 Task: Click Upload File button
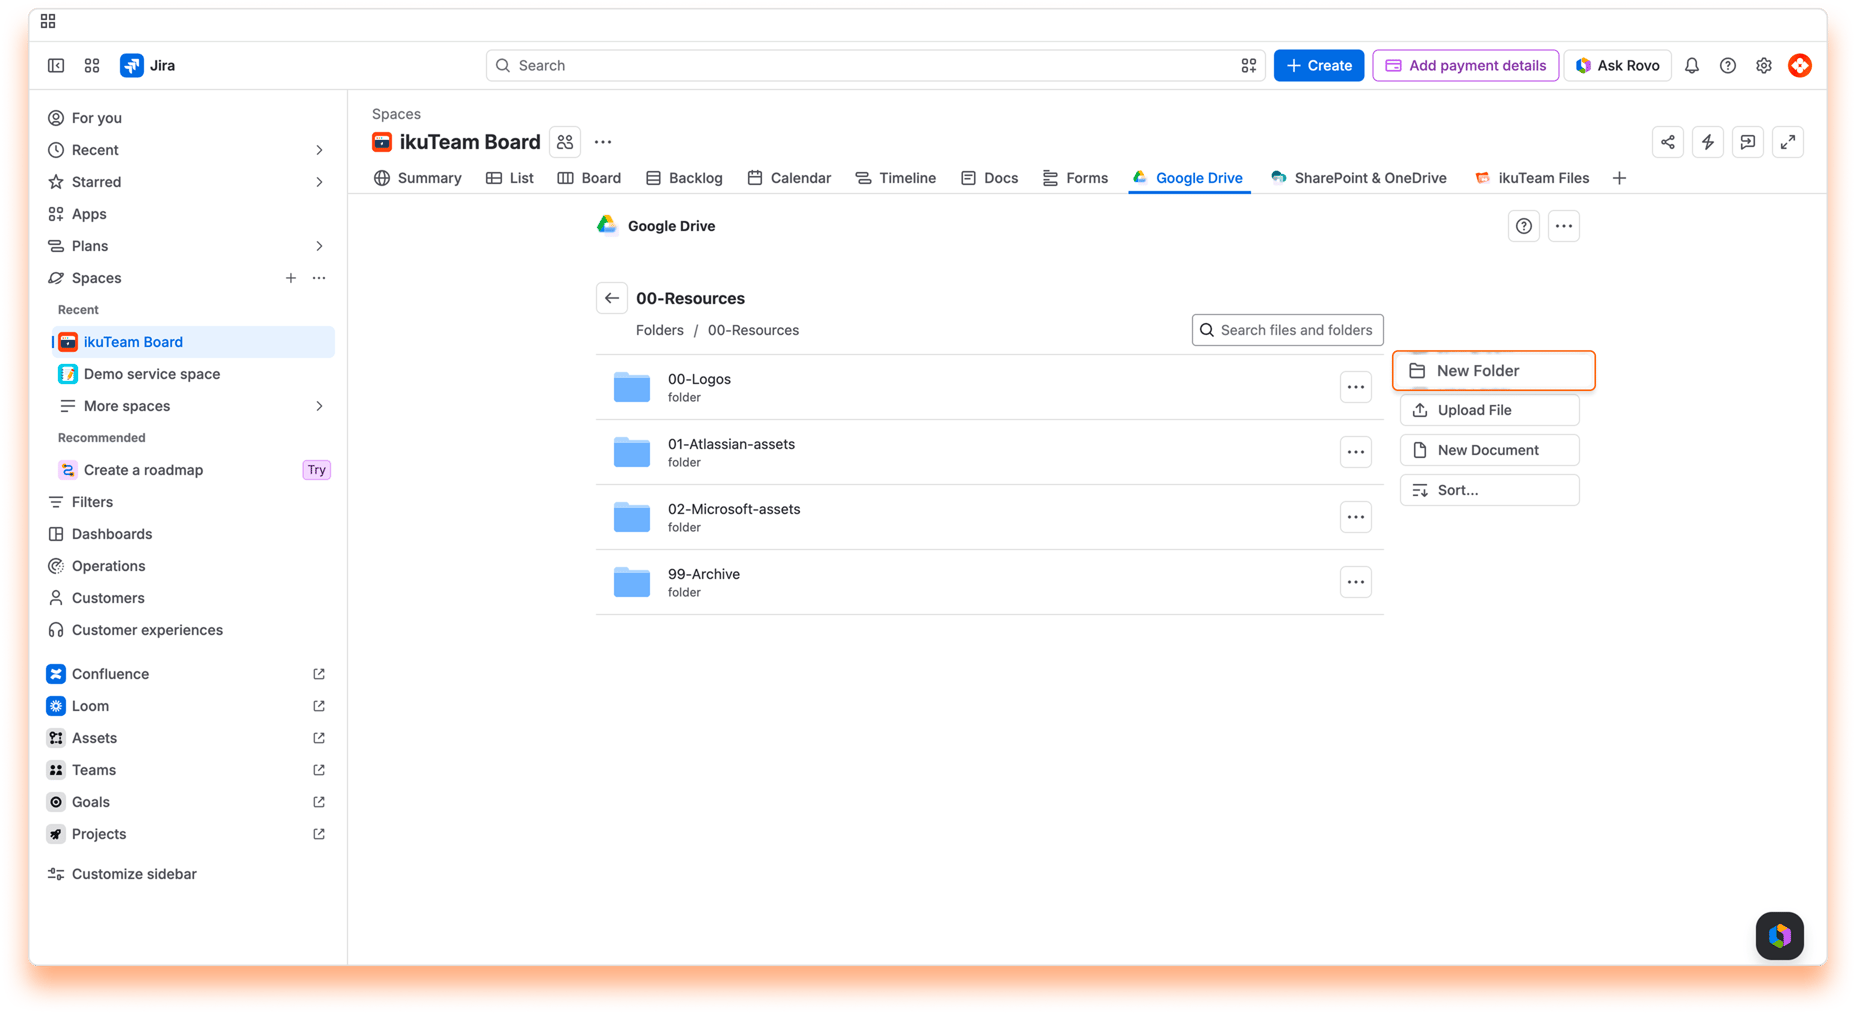pyautogui.click(x=1490, y=410)
